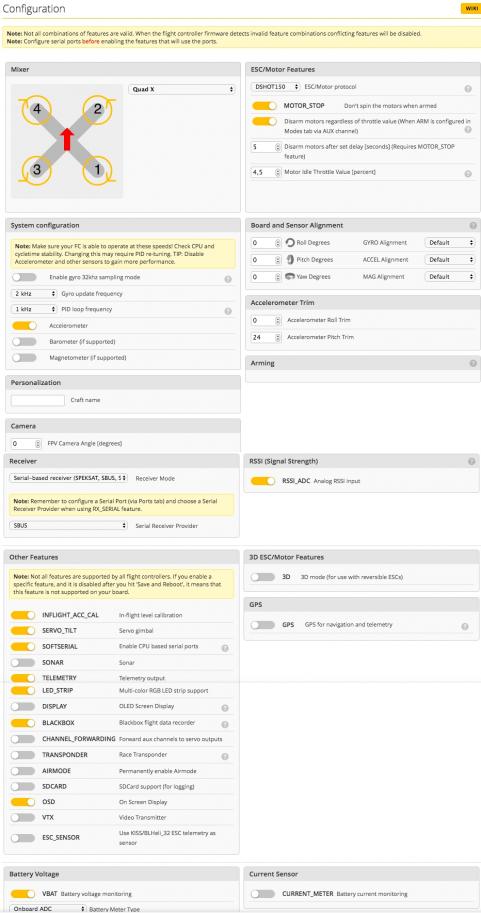Toggle VBAT battery voltage monitoring
Image resolution: width=481 pixels, height=913 pixels.
click(23, 894)
